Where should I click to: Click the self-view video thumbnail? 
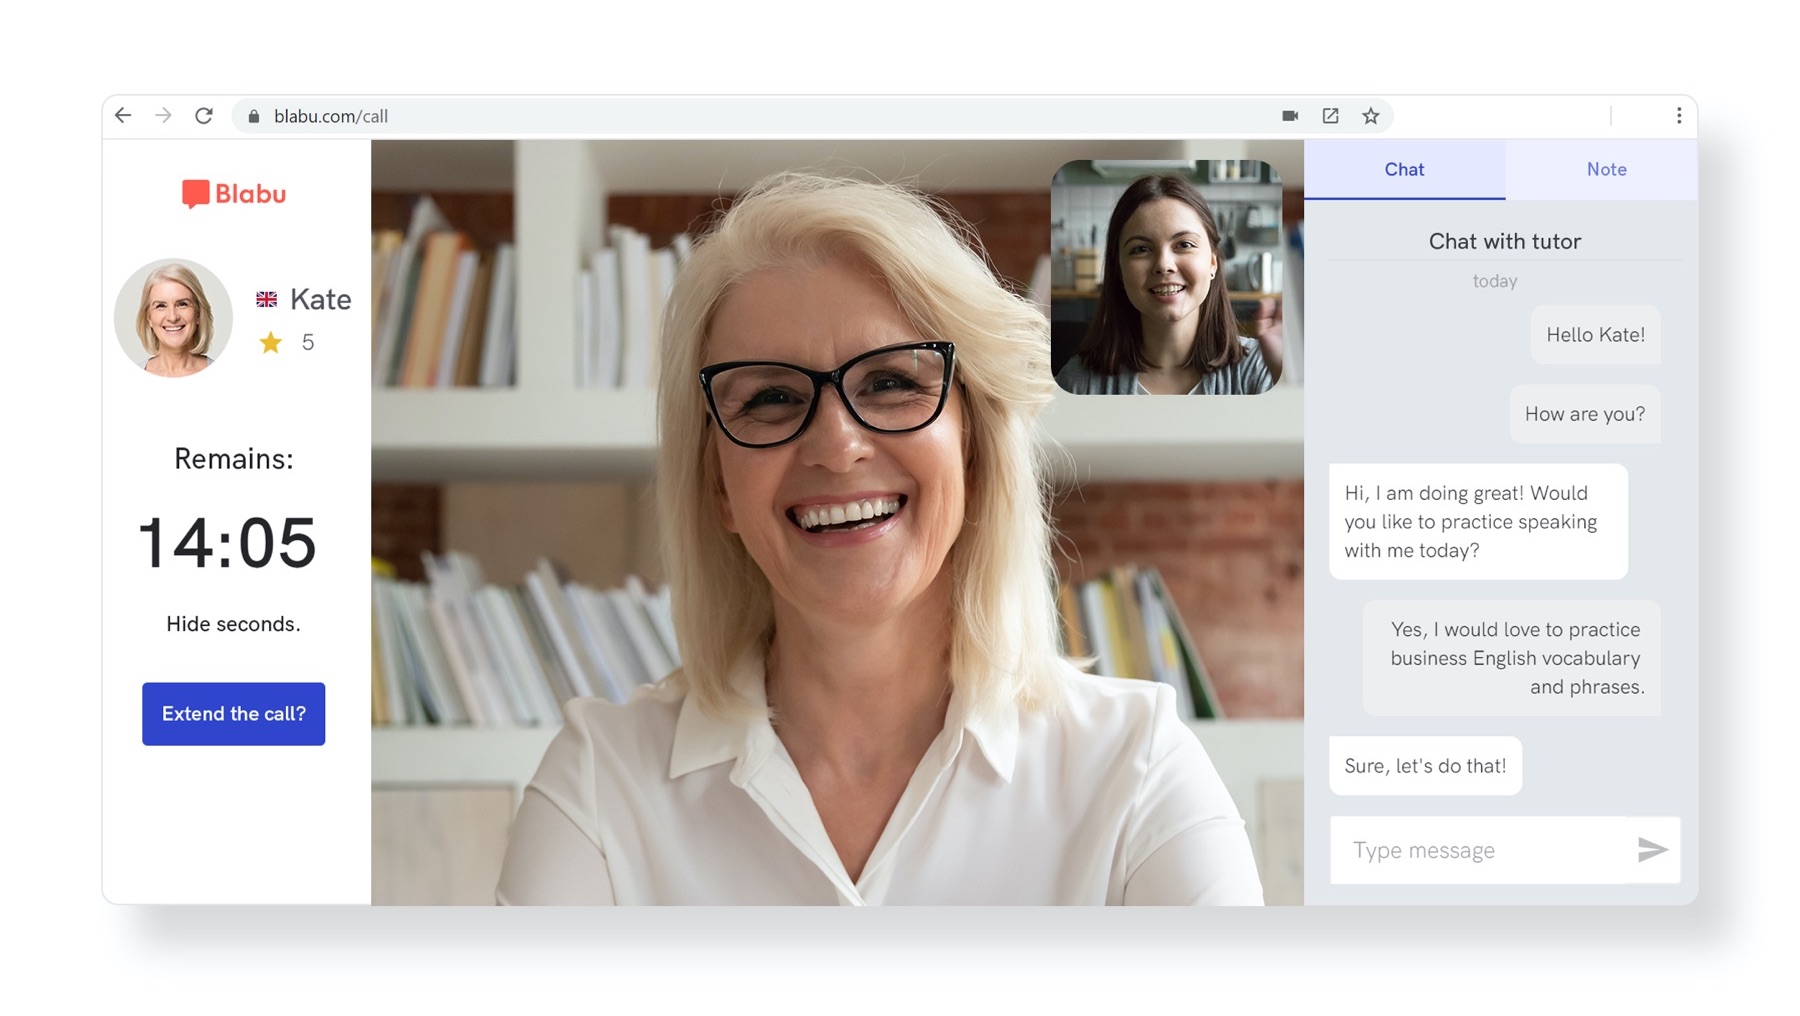[x=1166, y=277]
